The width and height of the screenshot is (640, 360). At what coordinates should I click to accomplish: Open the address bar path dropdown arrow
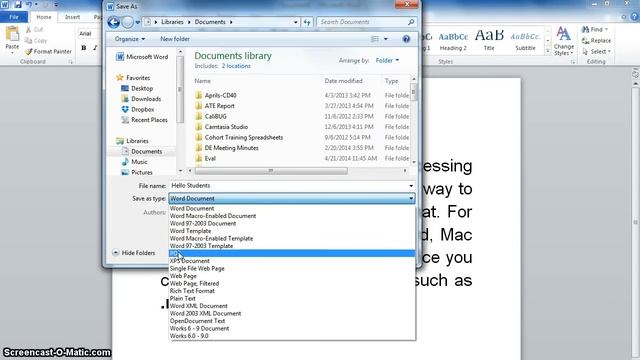pyautogui.click(x=296, y=22)
